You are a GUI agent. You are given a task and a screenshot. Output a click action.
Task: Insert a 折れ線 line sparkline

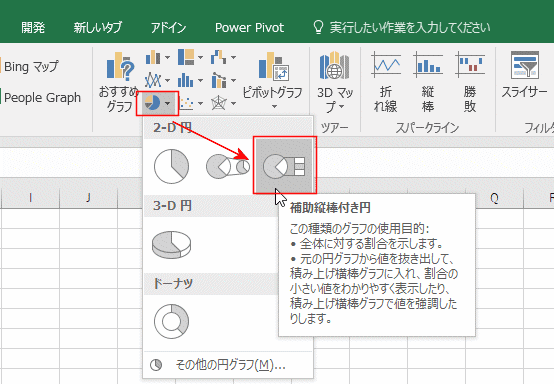(x=386, y=82)
